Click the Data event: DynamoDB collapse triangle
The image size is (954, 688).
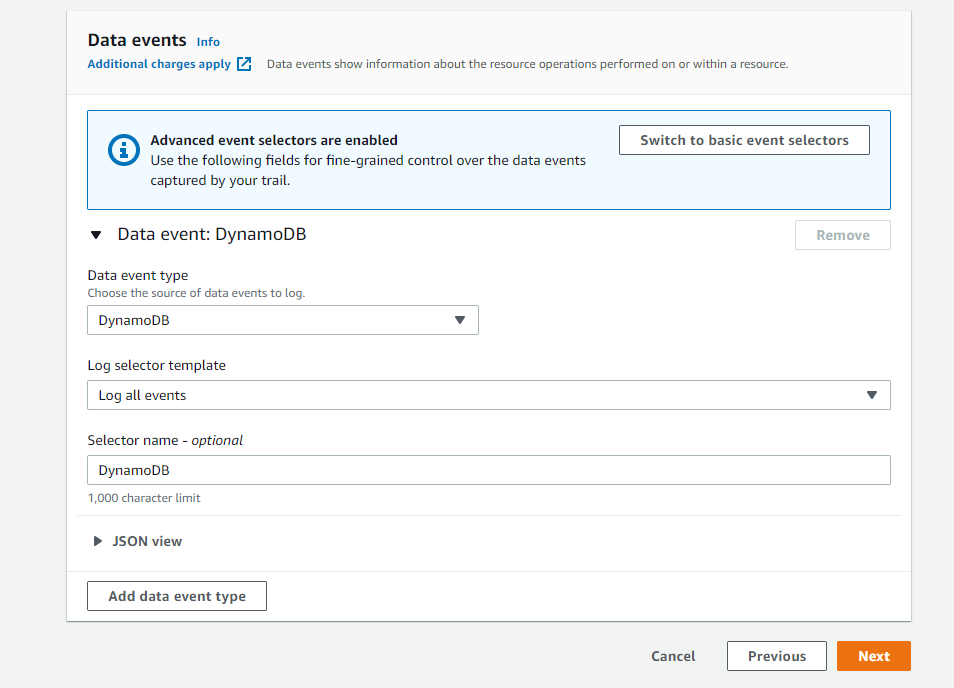click(x=95, y=234)
